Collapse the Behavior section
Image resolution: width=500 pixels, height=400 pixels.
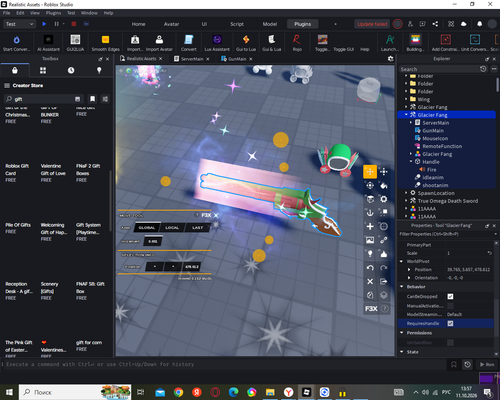click(x=402, y=286)
